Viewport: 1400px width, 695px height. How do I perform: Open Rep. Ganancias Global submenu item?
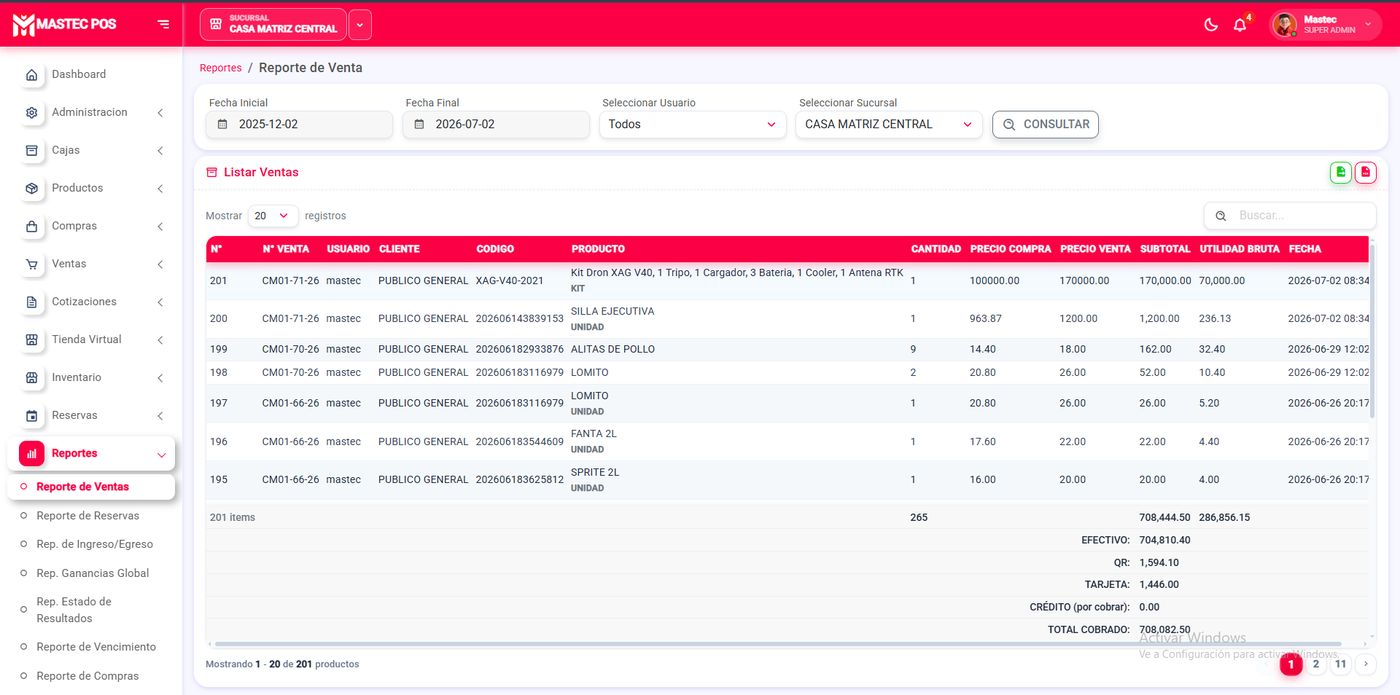[93, 574]
